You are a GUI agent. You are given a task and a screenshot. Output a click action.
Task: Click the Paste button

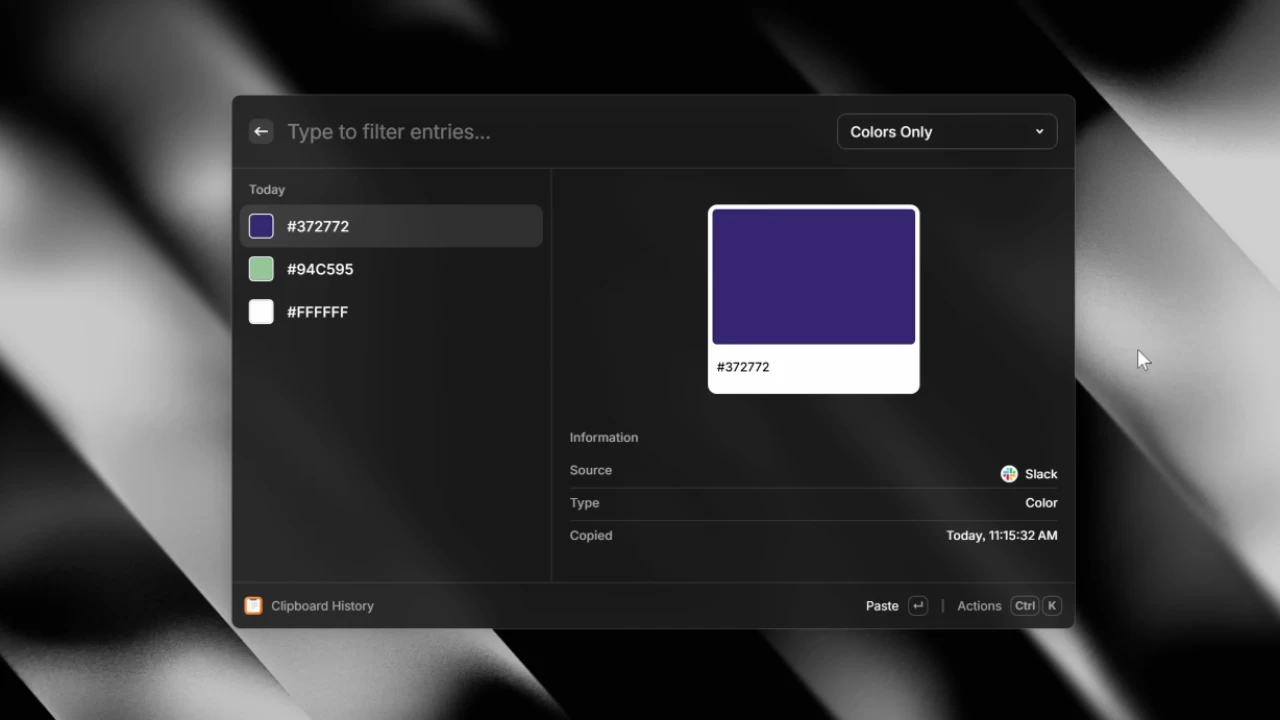882,605
